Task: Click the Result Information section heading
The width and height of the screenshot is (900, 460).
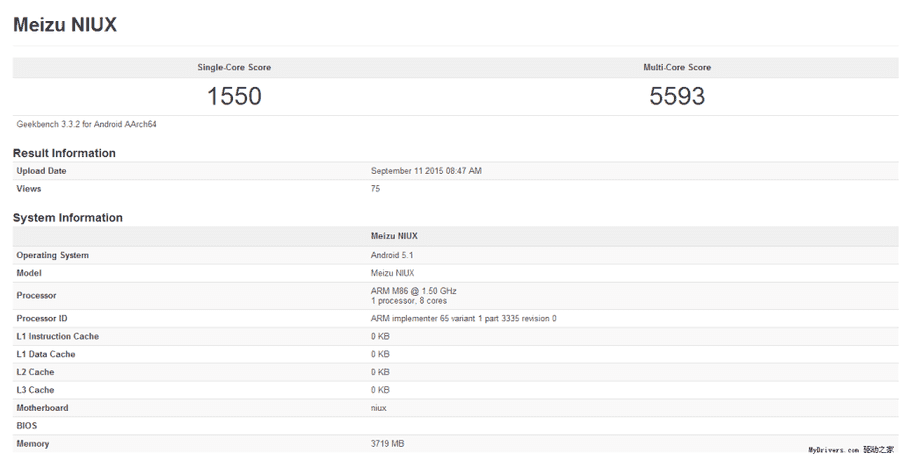Action: tap(64, 153)
